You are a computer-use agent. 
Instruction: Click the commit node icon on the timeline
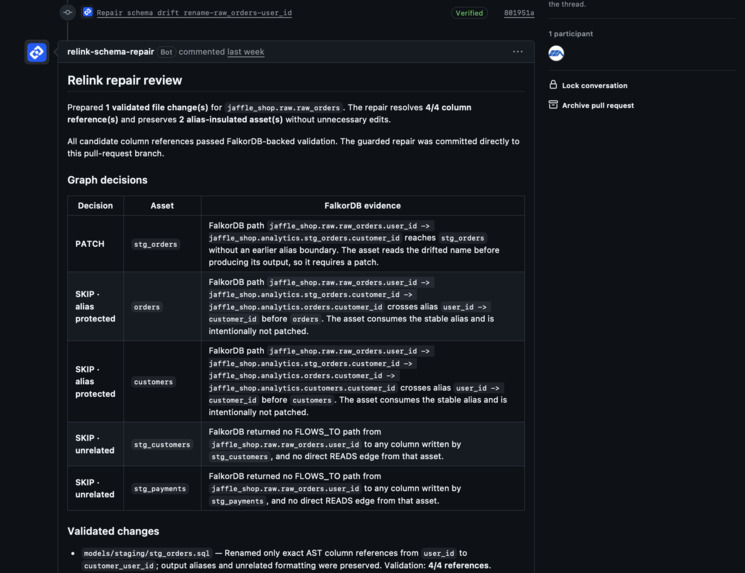(x=68, y=12)
